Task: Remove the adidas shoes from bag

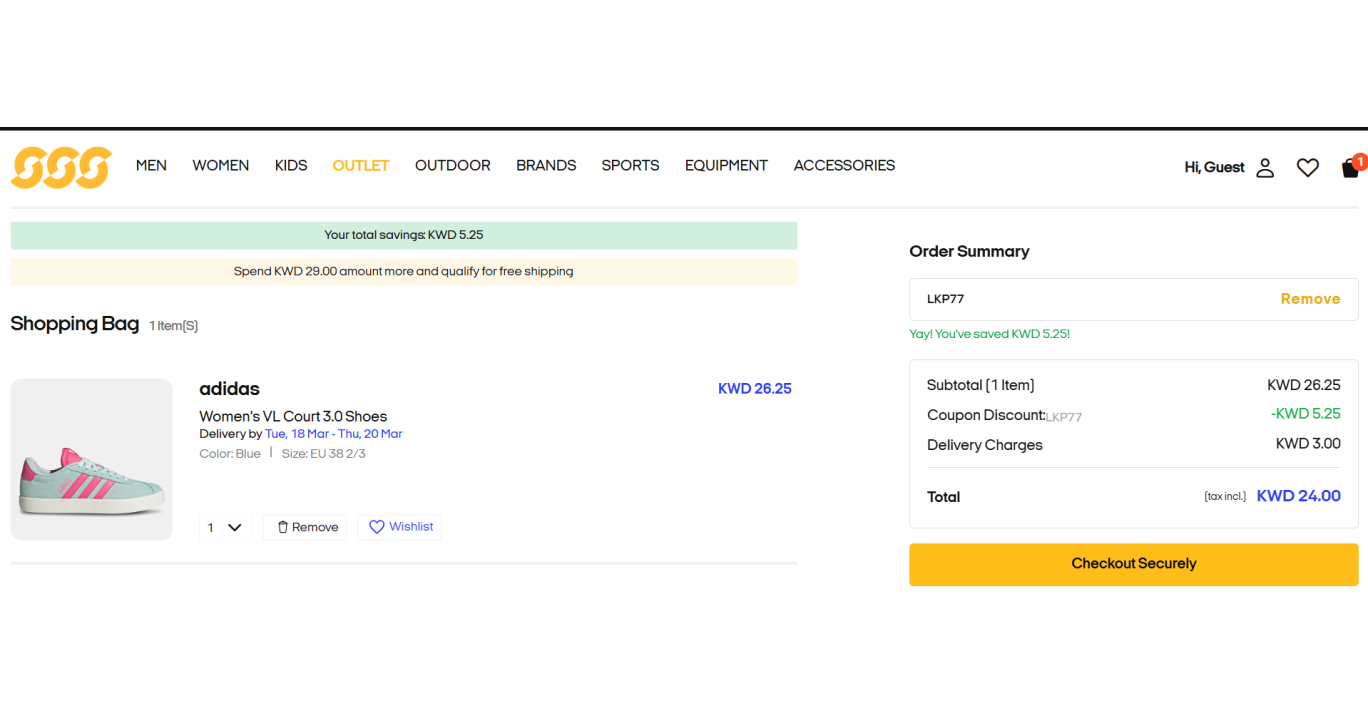Action: click(x=305, y=527)
